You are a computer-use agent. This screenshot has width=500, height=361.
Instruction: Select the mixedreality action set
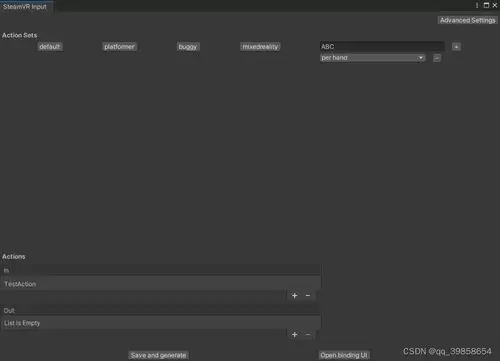point(260,47)
